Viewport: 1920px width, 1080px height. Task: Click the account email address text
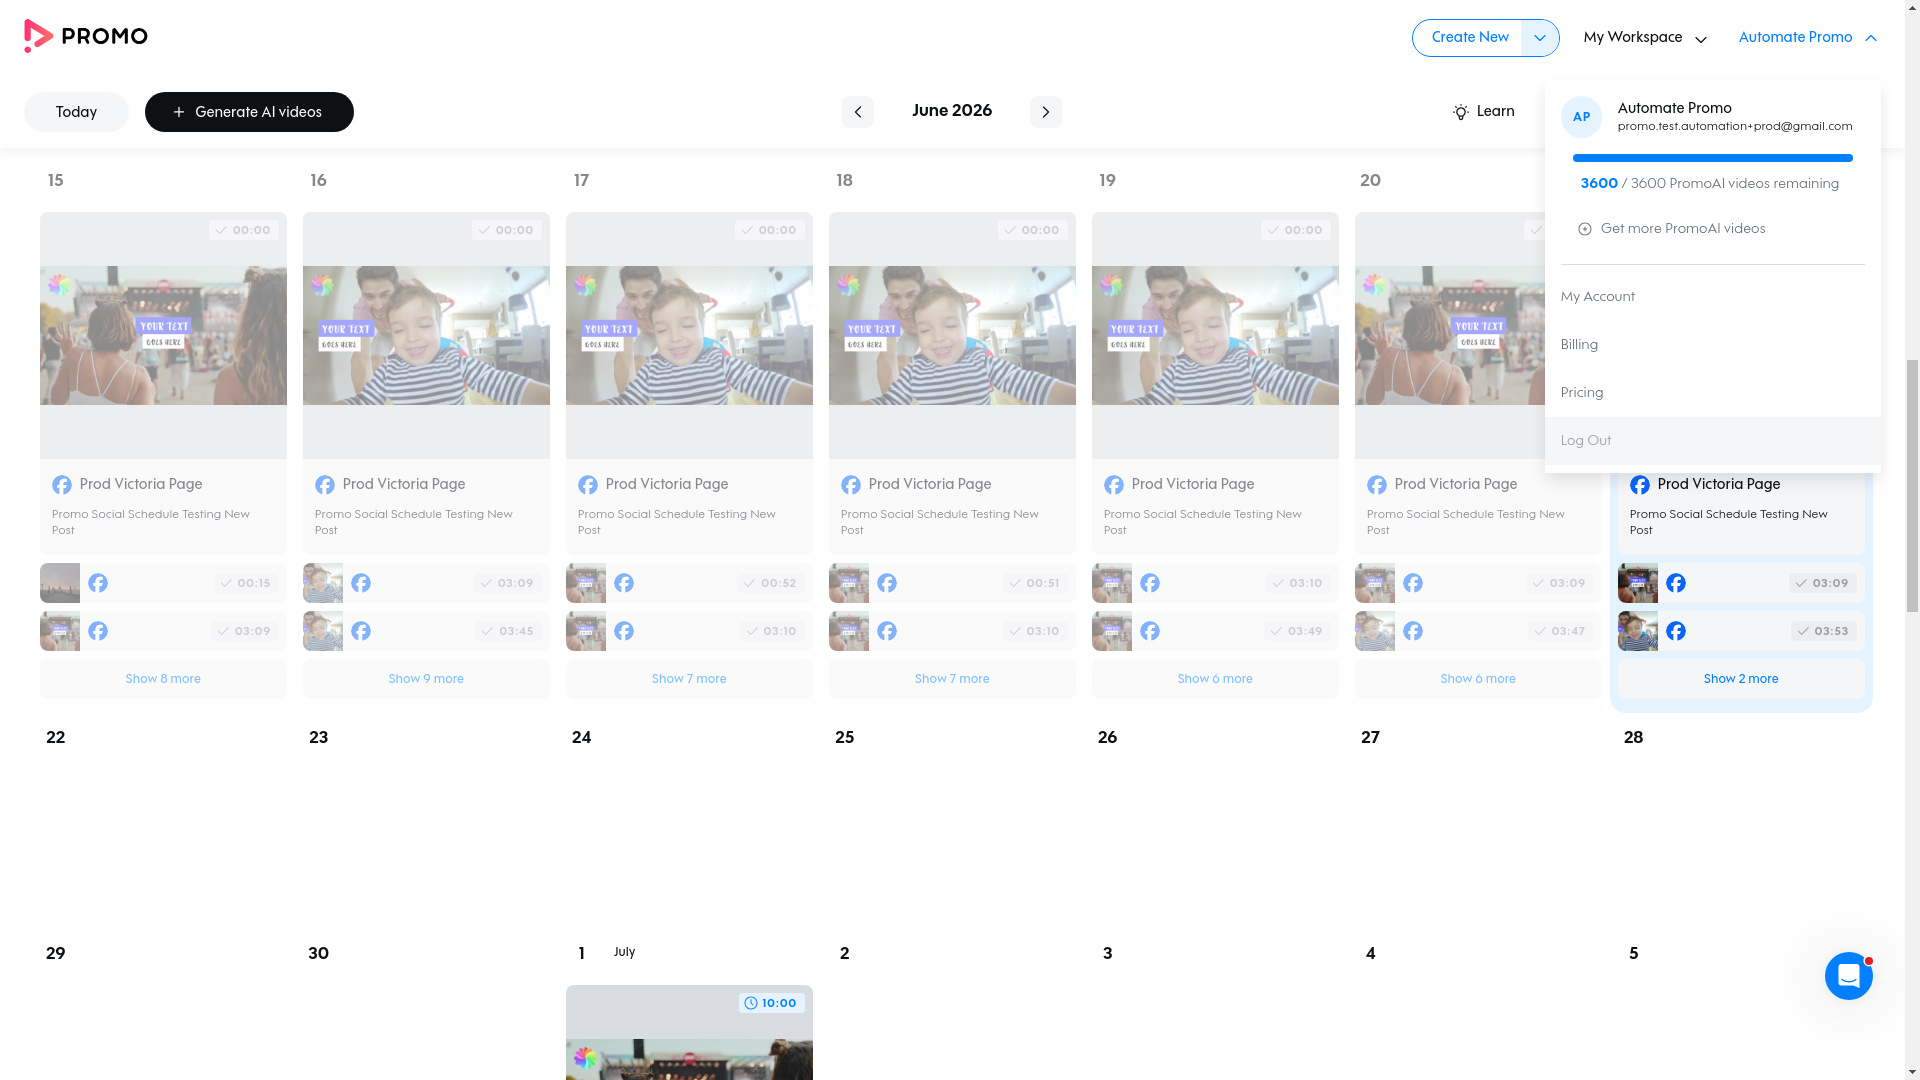(1735, 127)
